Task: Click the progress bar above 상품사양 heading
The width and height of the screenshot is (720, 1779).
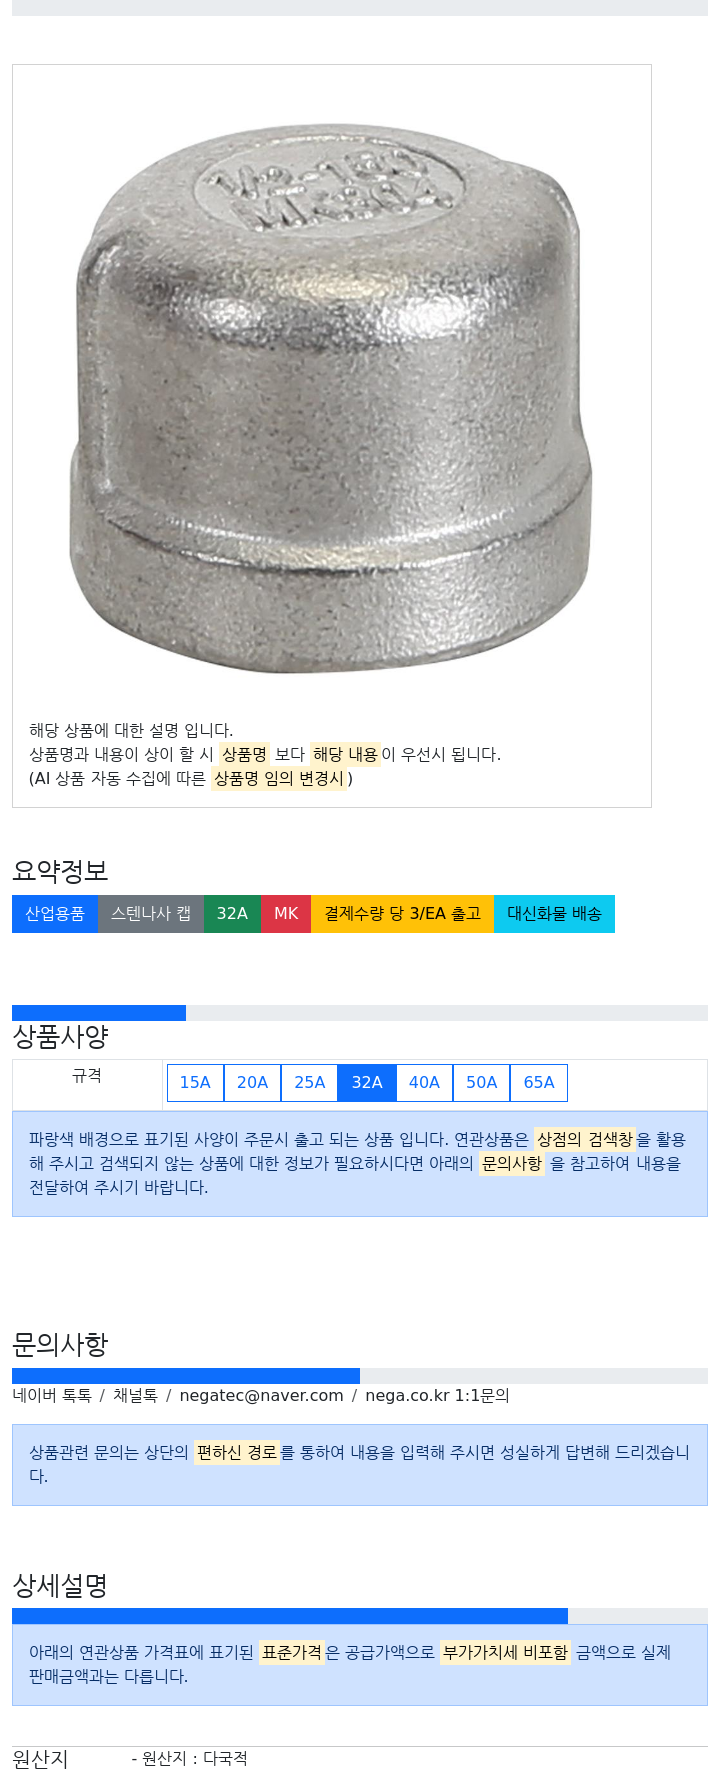Action: coord(360,1013)
